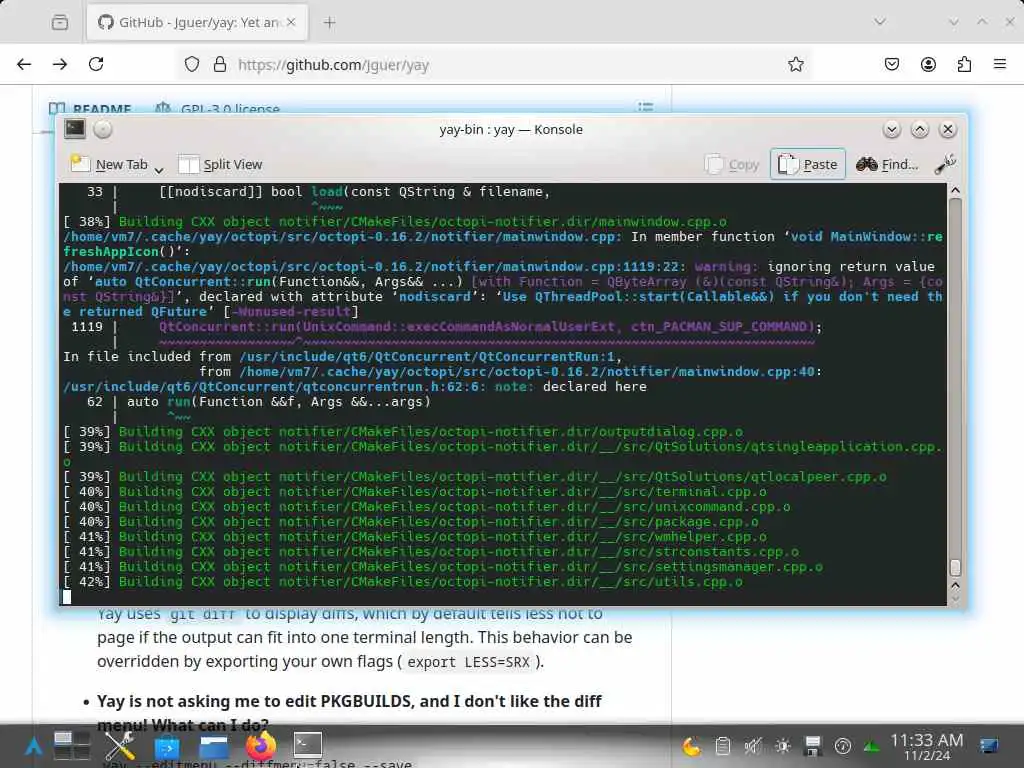Click the Paste button in Konsole toolbar
This screenshot has width=1024, height=768.
(808, 164)
